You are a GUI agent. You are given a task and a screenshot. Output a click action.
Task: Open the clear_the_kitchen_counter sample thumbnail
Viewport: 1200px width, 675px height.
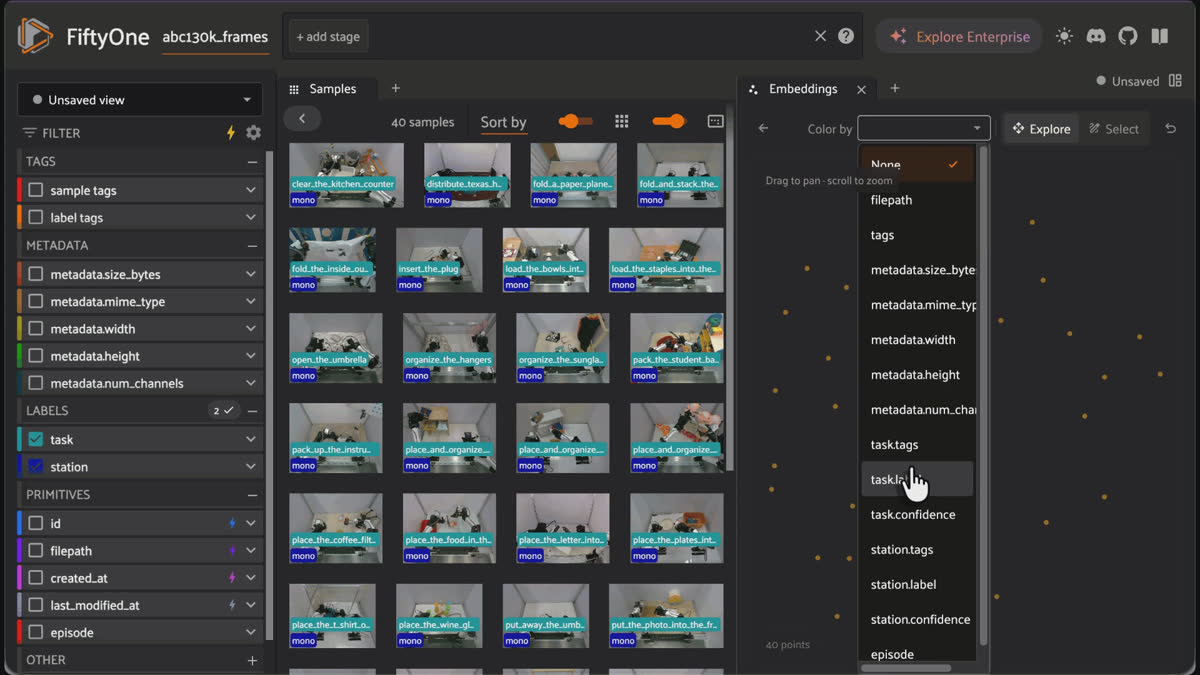click(347, 175)
